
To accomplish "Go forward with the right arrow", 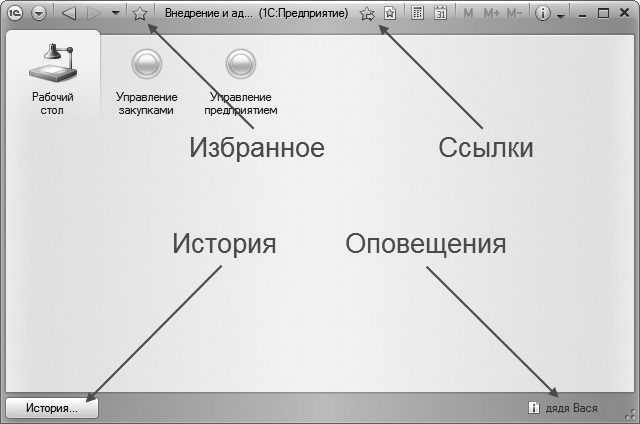I will (x=94, y=14).
